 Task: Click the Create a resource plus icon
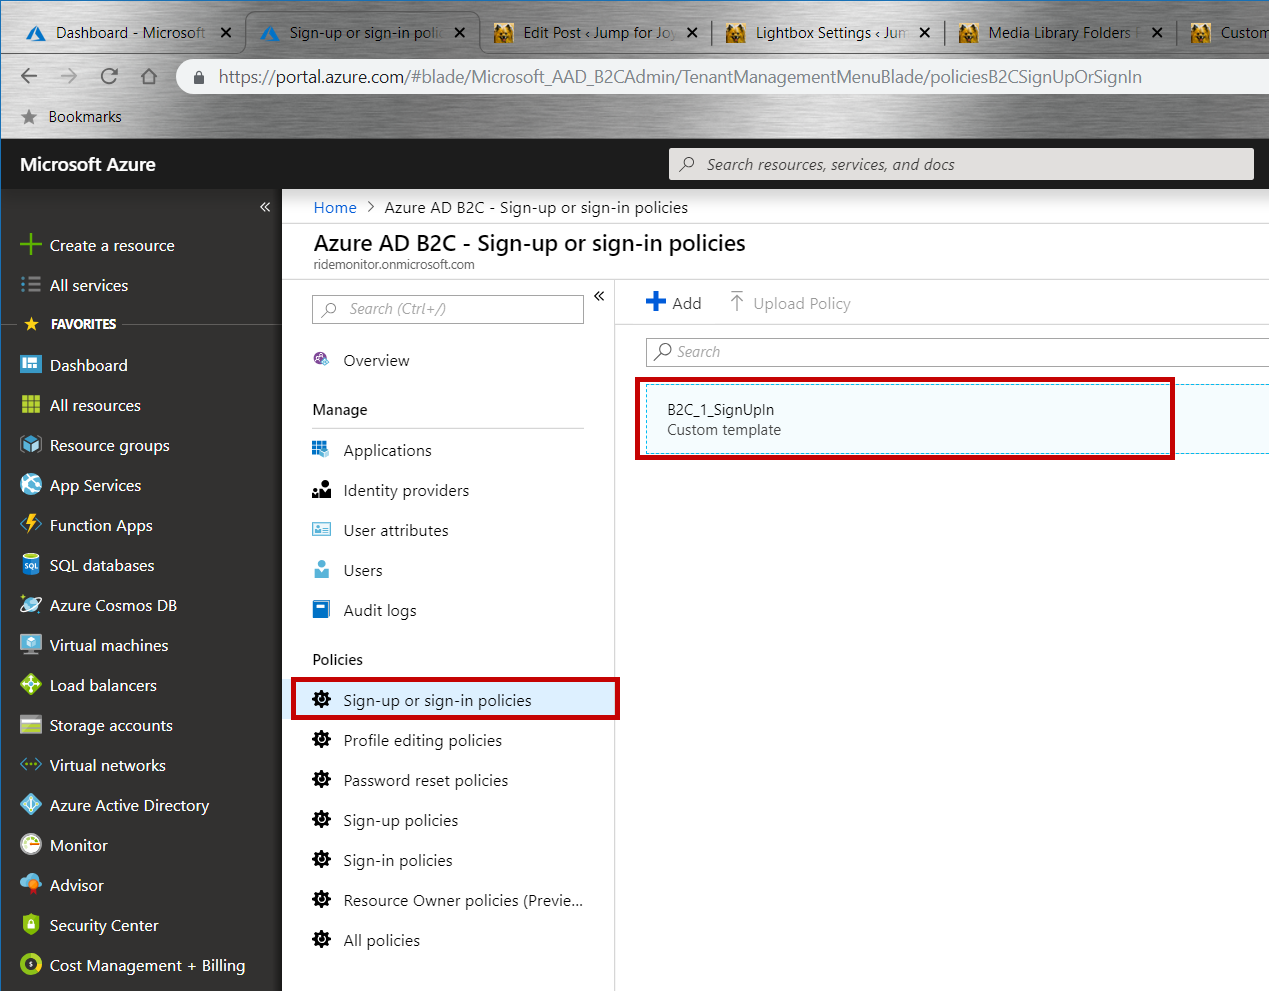click(x=31, y=245)
